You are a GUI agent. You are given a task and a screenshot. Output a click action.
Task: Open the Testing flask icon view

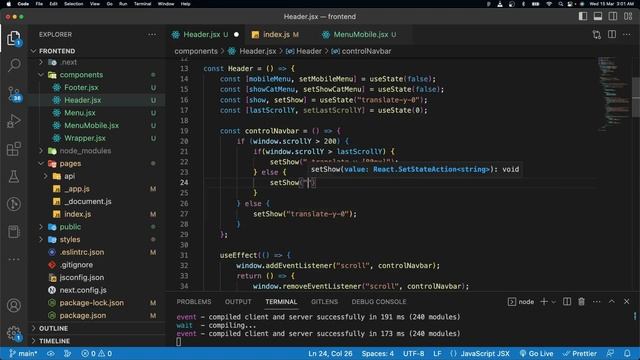coord(14,176)
